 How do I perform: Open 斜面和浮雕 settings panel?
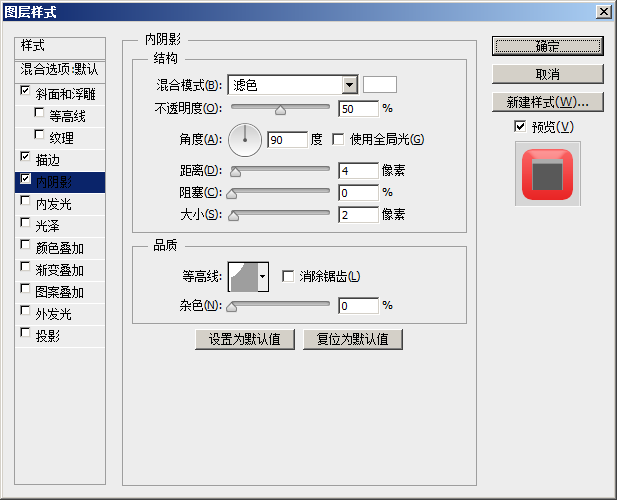pos(65,94)
